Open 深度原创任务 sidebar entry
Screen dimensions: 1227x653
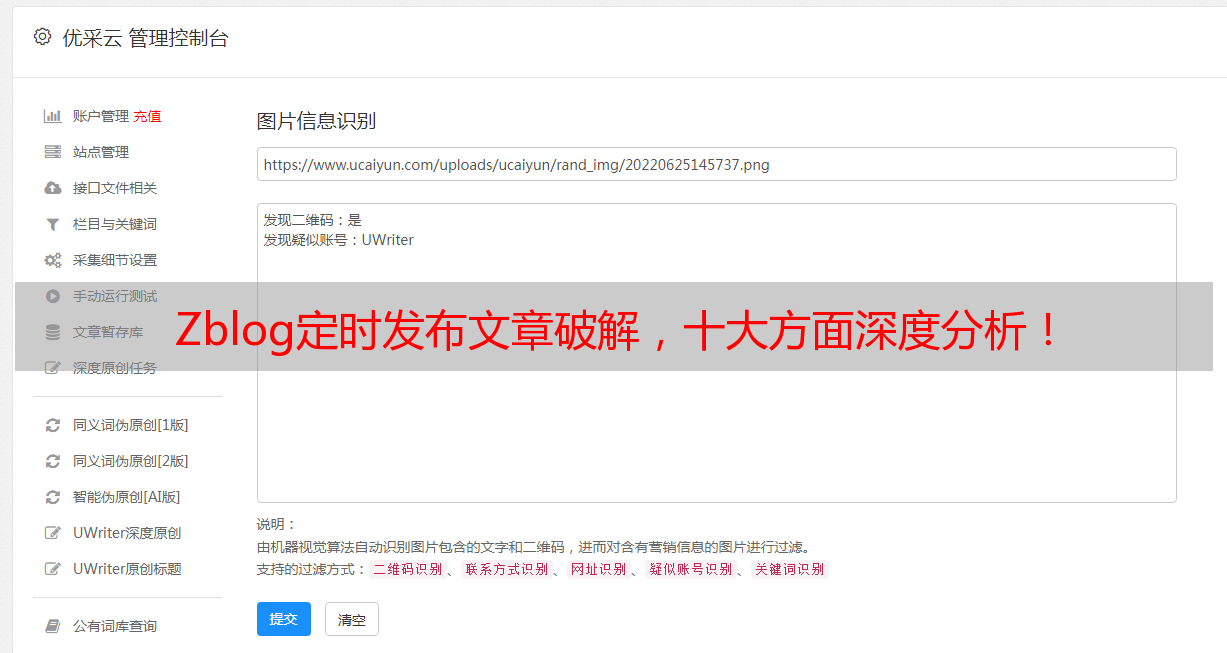pyautogui.click(x=115, y=368)
